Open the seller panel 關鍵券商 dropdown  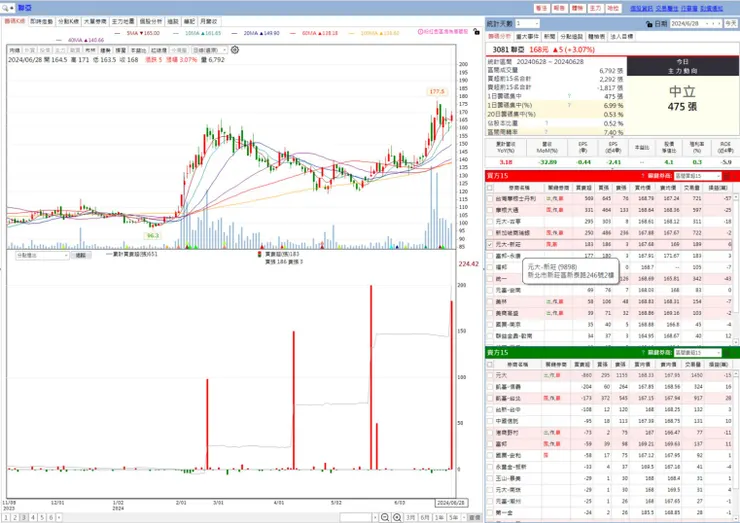pyautogui.click(x=698, y=353)
